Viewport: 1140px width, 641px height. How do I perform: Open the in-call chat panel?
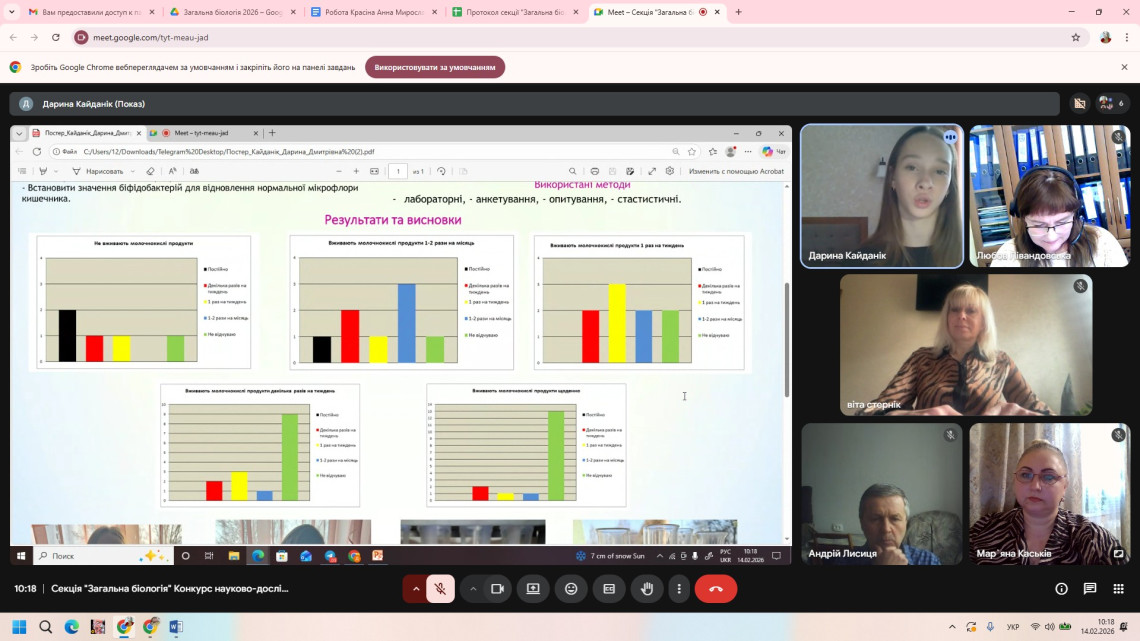coord(1090,589)
